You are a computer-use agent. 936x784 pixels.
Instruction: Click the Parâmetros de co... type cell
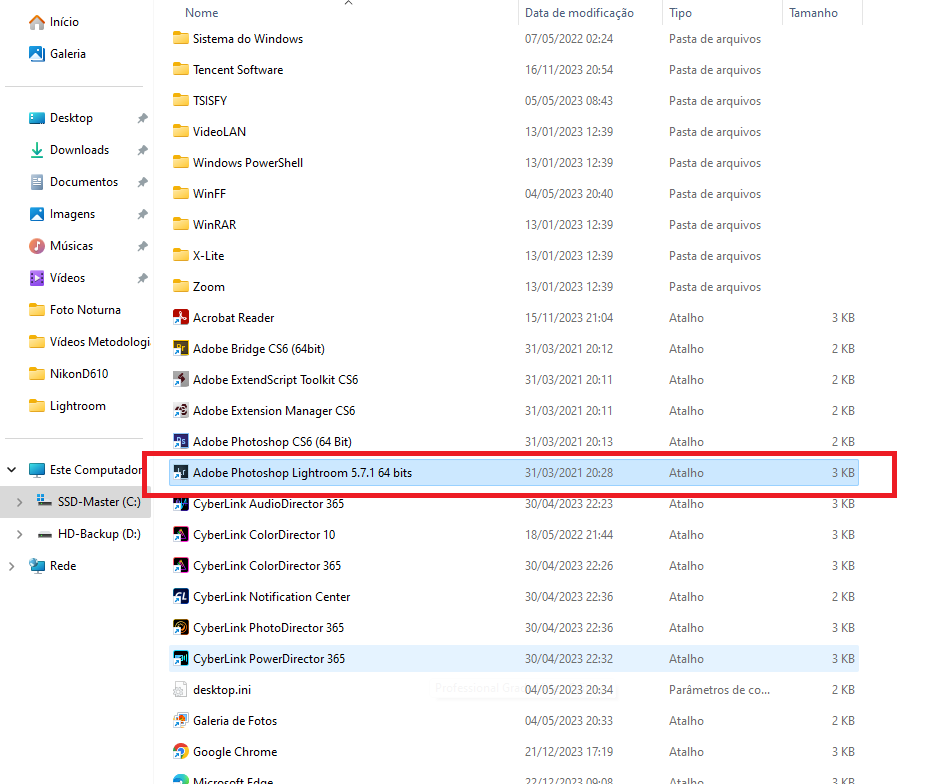719,690
